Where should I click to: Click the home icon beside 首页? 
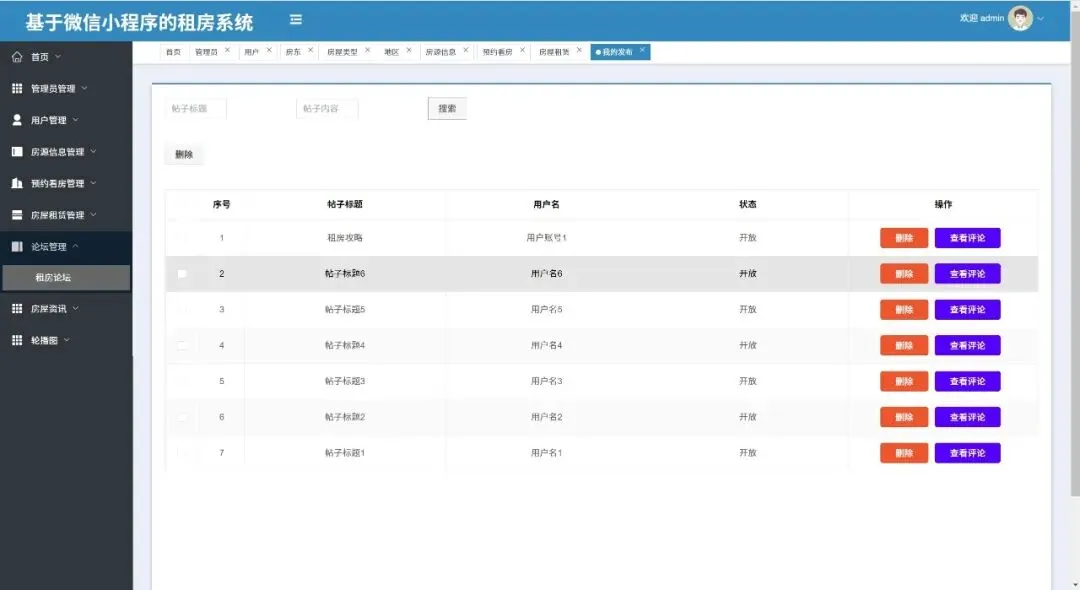17,57
